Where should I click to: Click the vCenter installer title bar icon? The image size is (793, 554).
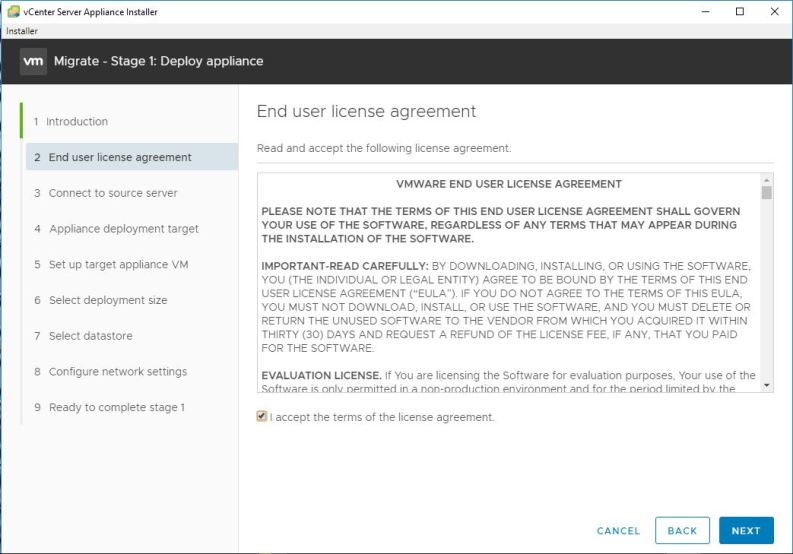(x=12, y=11)
